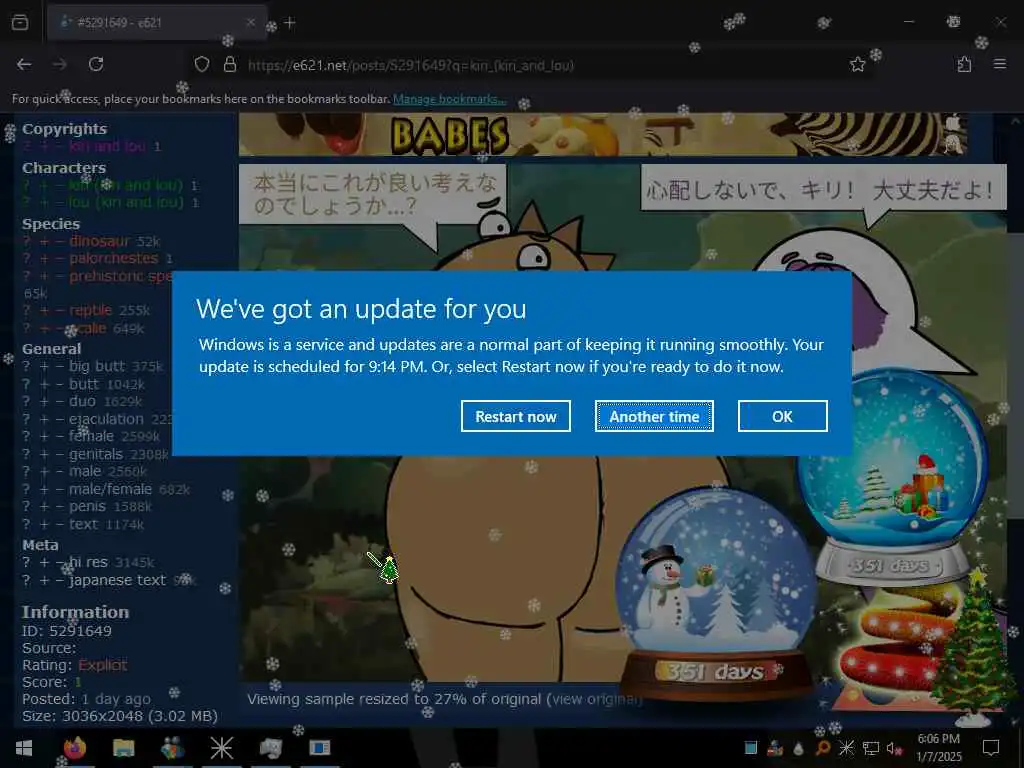1024x768 pixels.
Task: Click the question mark beside dinosaur tag
Action: coord(26,241)
